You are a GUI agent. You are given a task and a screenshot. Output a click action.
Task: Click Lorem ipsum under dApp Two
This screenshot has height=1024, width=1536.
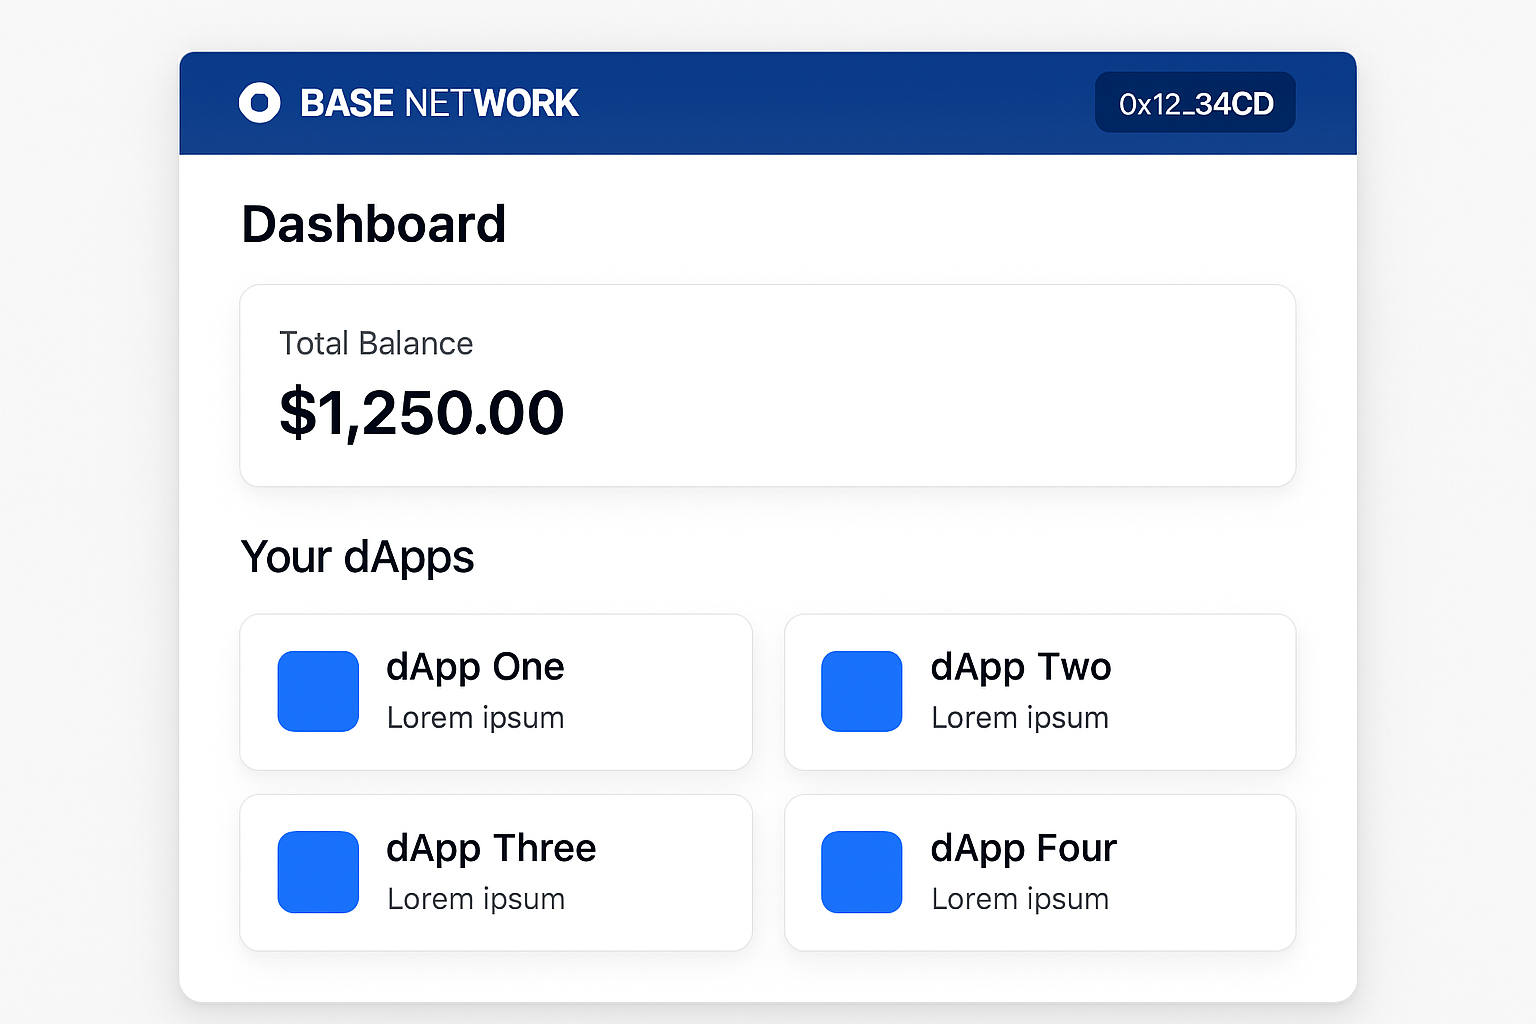click(x=1020, y=717)
